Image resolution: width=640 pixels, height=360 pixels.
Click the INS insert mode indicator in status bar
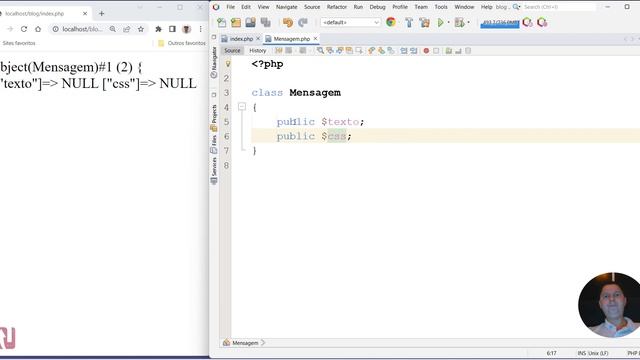click(582, 353)
